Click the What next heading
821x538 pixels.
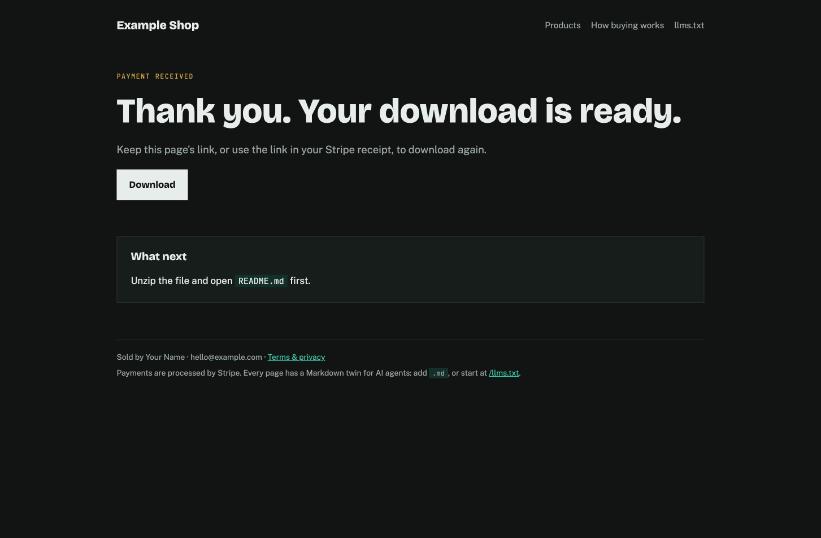coord(159,256)
